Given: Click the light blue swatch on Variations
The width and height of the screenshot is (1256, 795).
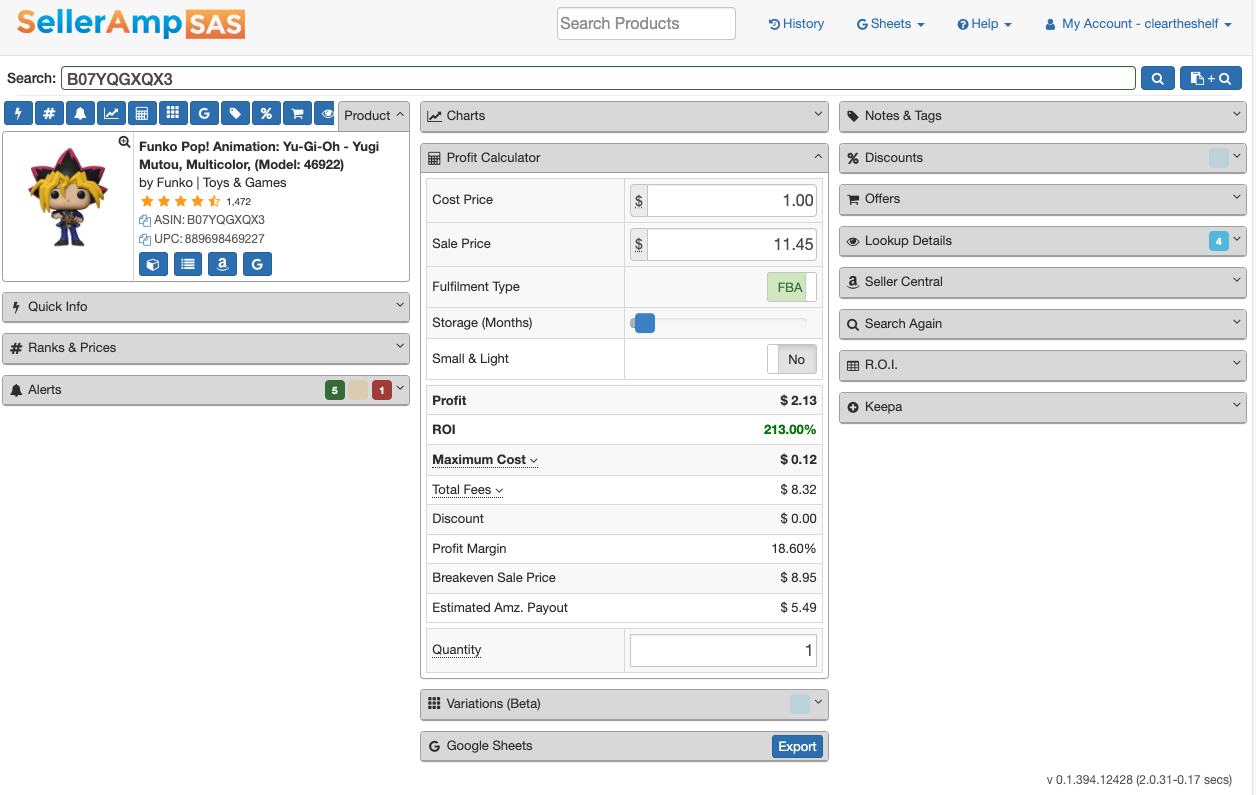Looking at the screenshot, I should (x=800, y=704).
